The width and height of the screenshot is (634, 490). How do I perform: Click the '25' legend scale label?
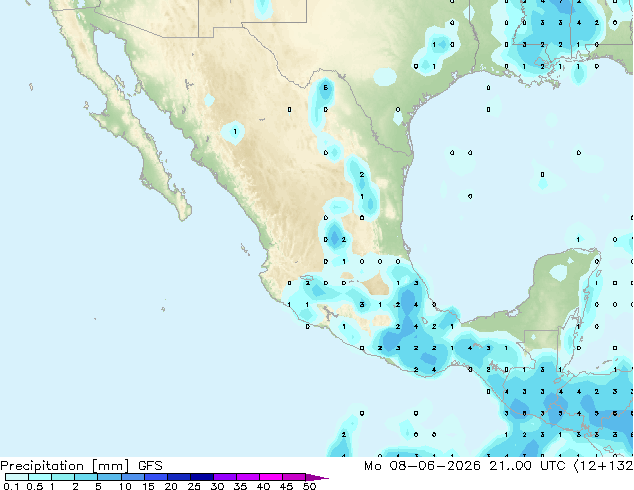pos(194,486)
